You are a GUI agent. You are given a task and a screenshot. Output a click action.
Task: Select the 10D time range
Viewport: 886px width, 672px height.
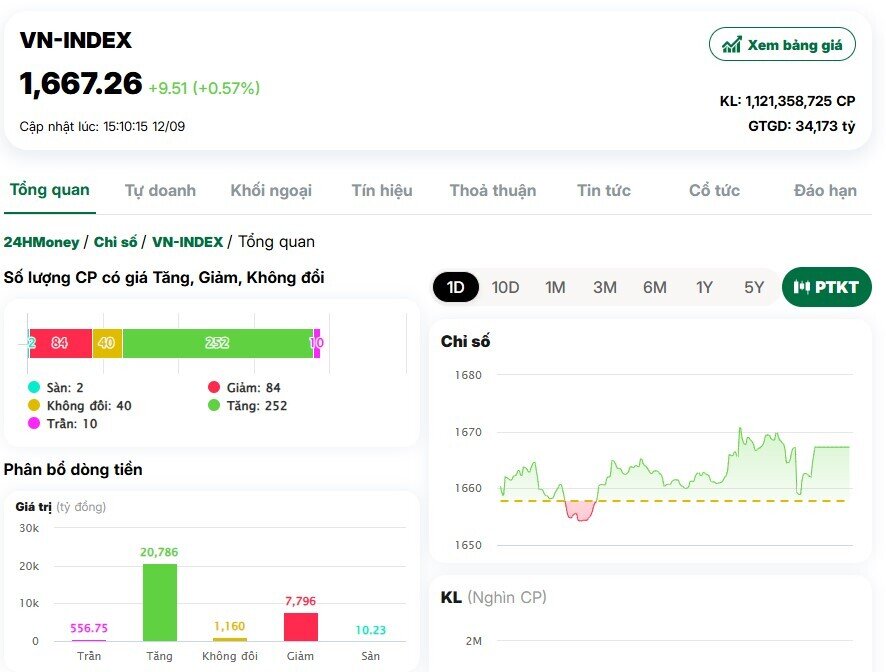506,287
